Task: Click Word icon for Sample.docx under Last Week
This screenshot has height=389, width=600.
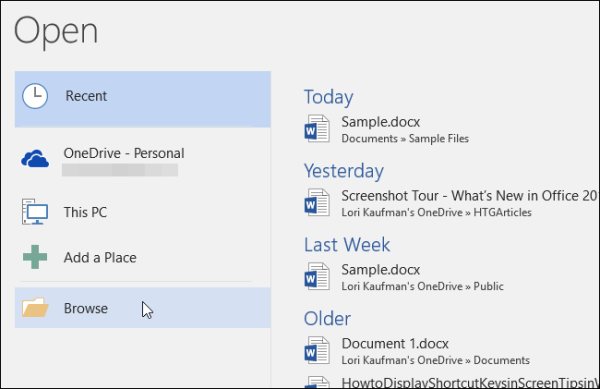Action: [x=317, y=276]
